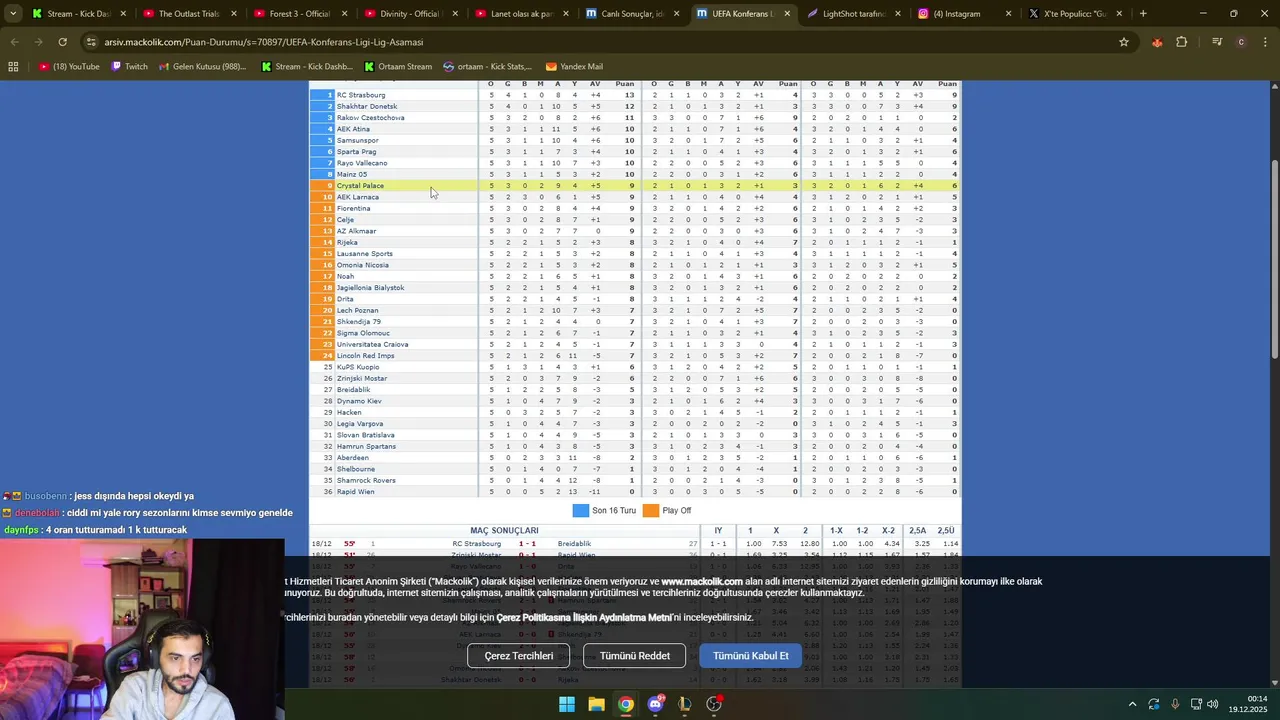Open the bookmarks apps grid icon
The width and height of the screenshot is (1280, 720).
click(13, 67)
